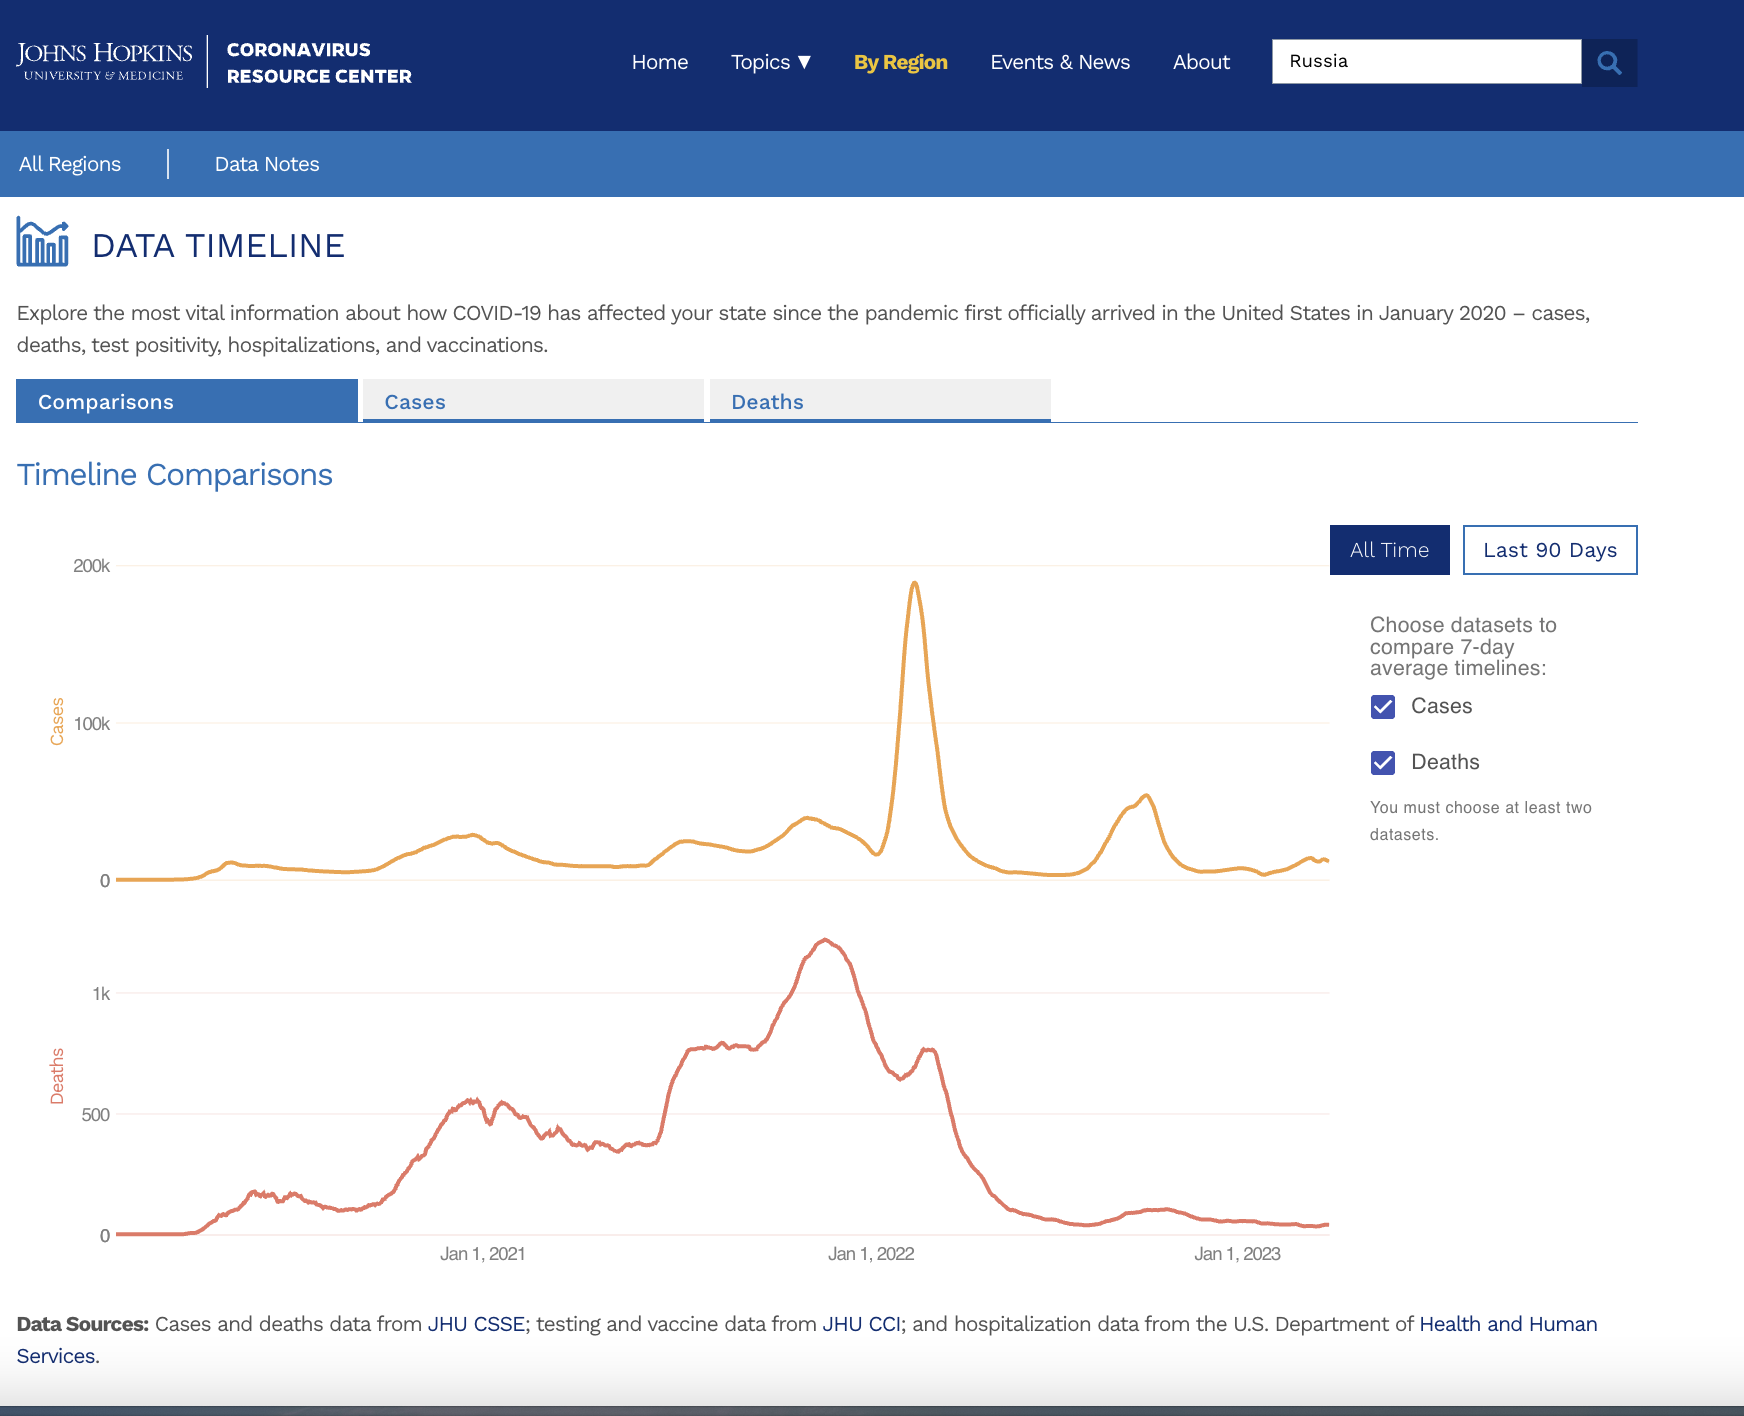Go to Events & News page
1744x1416 pixels.
point(1060,62)
